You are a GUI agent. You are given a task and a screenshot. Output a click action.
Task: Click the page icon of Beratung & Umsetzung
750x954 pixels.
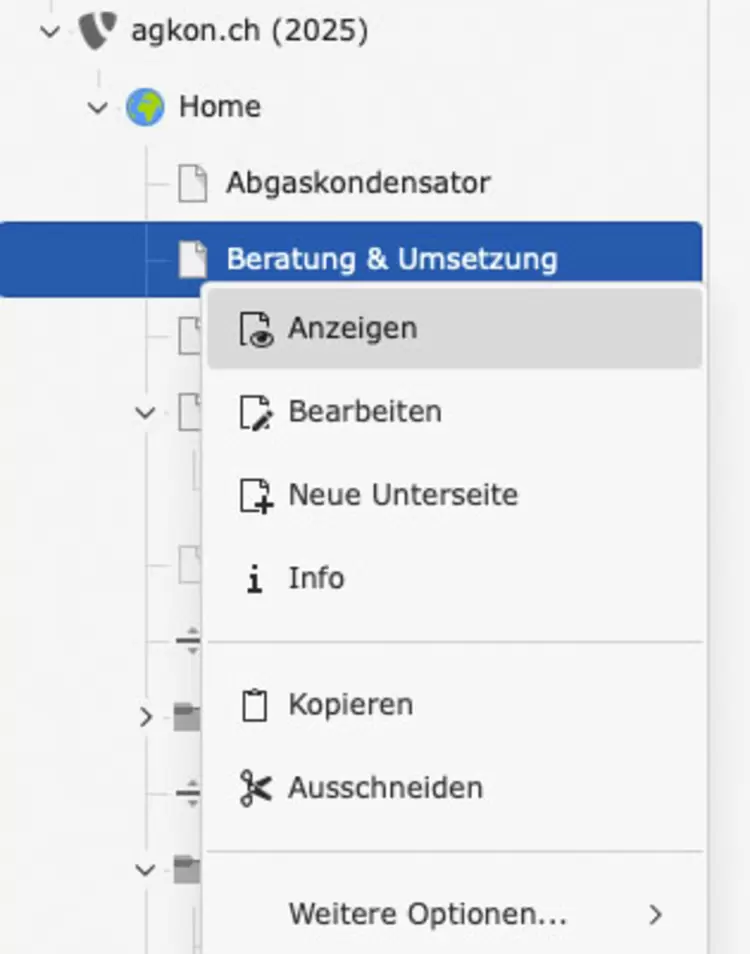pyautogui.click(x=193, y=259)
